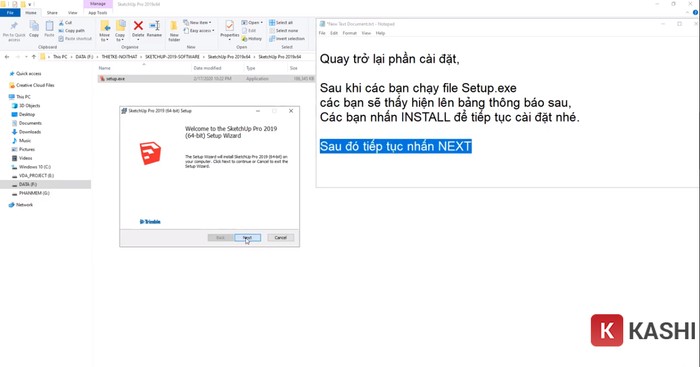Open Notepad File menu
This screenshot has height=367, width=700.
pyautogui.click(x=322, y=33)
